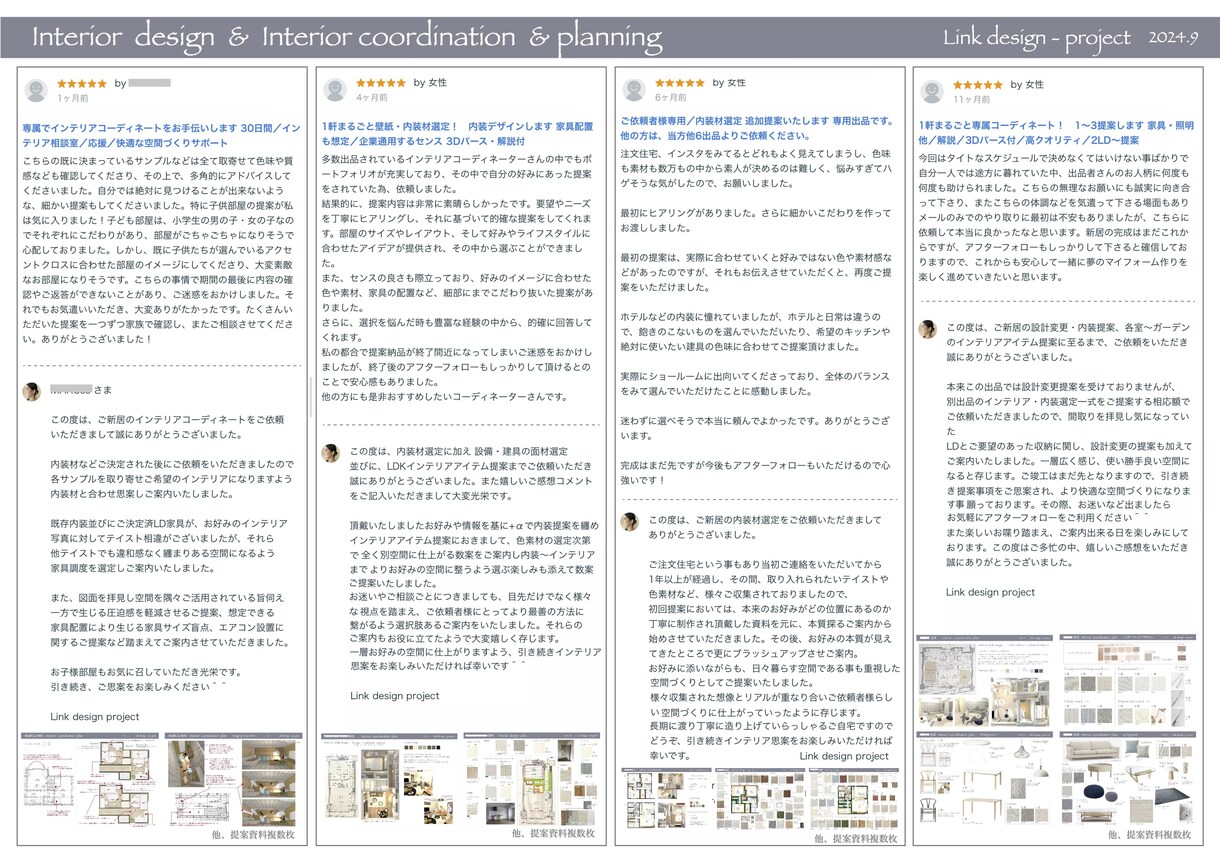Click the 'Link design project' signature in the first column
The height and width of the screenshot is (863, 1220).
pyautogui.click(x=95, y=716)
